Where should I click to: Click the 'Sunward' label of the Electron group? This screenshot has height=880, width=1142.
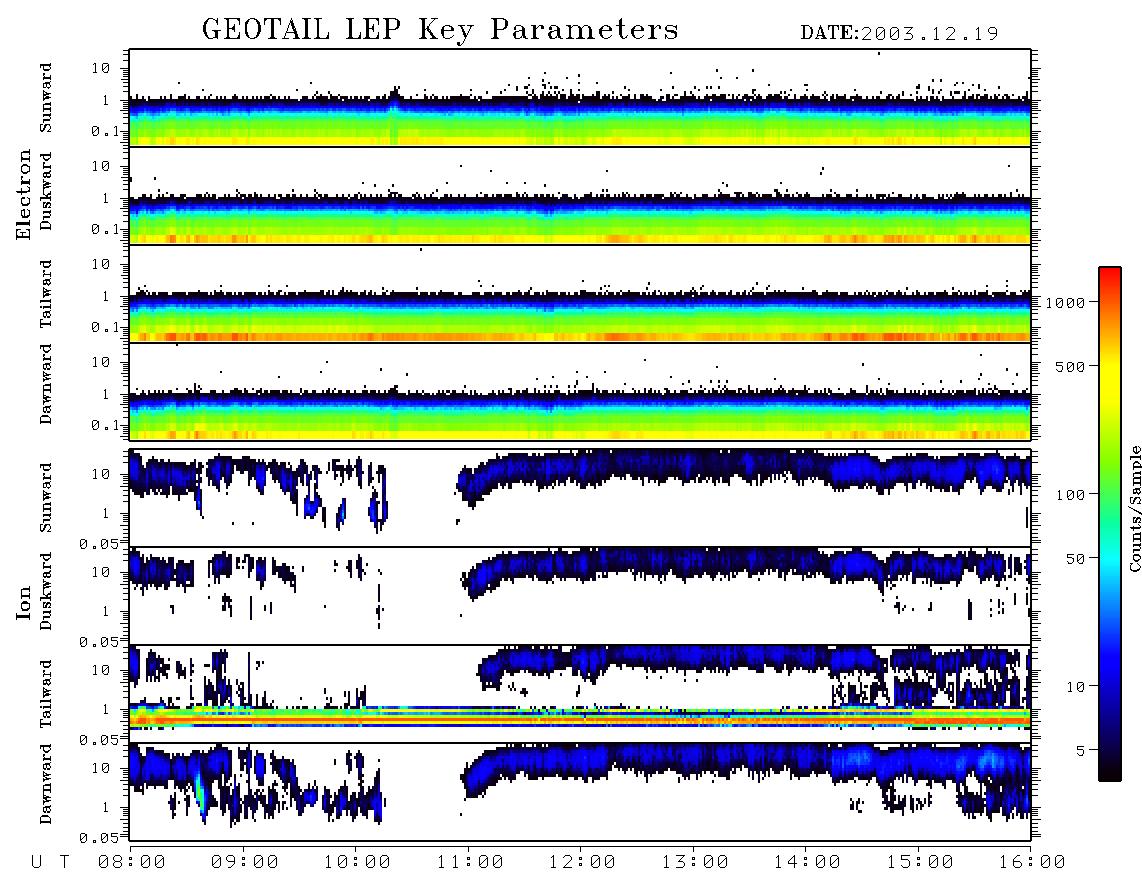pos(46,98)
